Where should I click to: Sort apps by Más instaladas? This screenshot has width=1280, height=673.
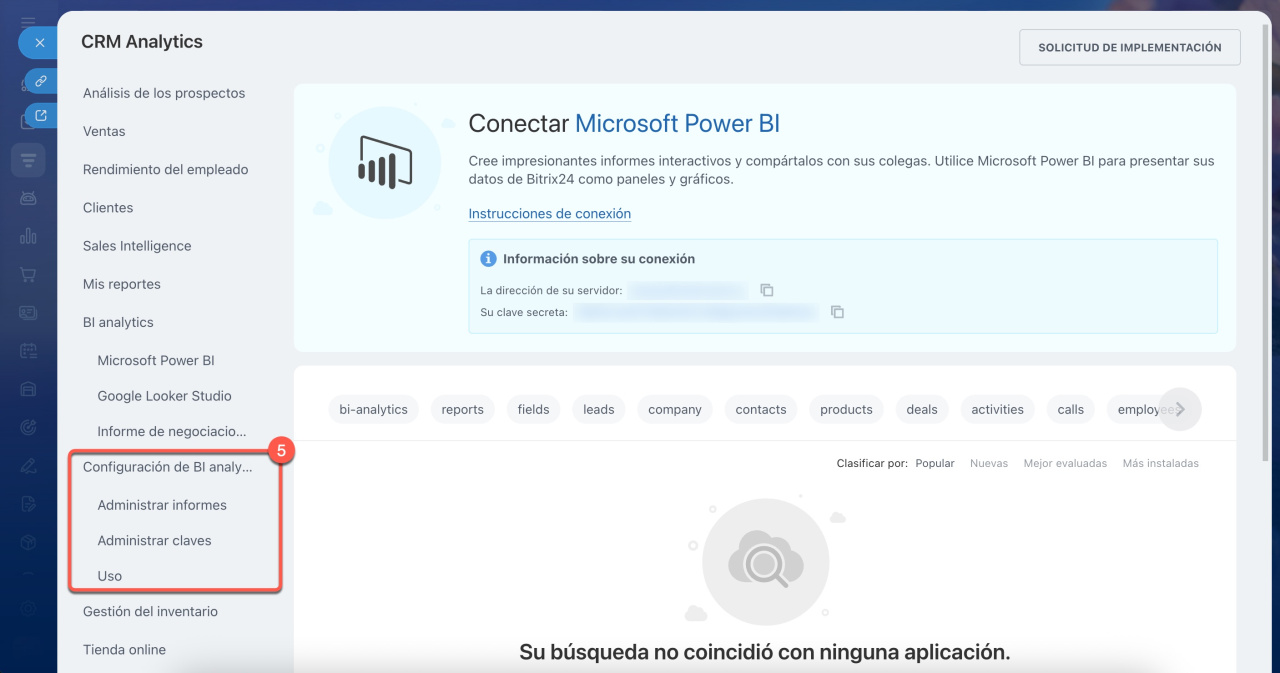(1160, 463)
